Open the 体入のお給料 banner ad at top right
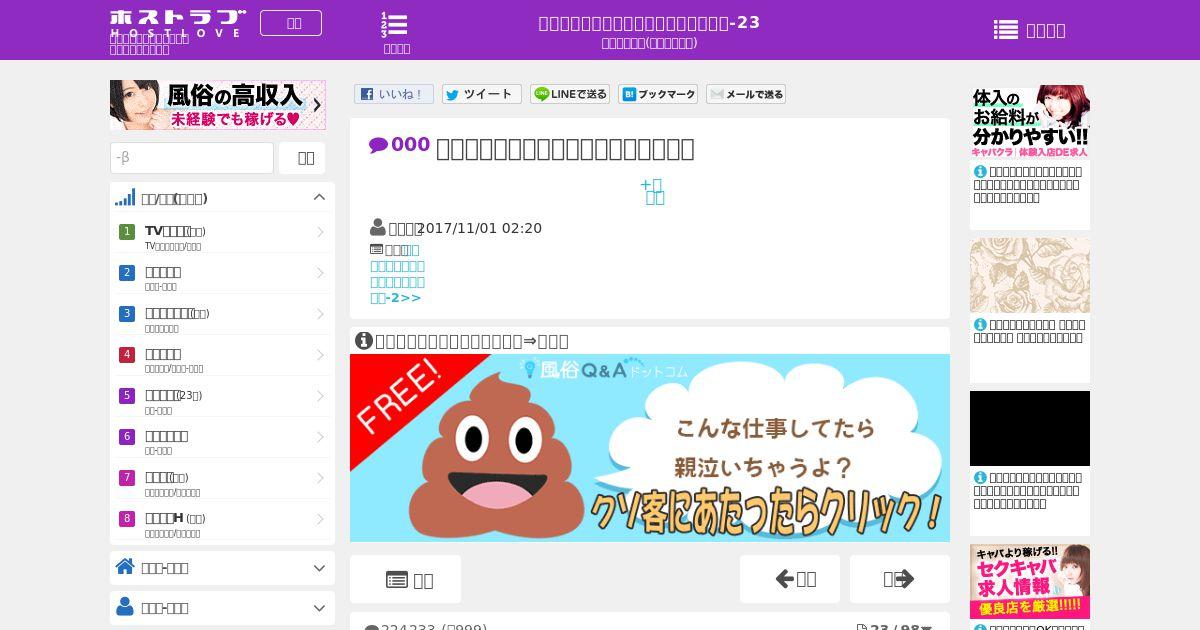 (x=1030, y=121)
